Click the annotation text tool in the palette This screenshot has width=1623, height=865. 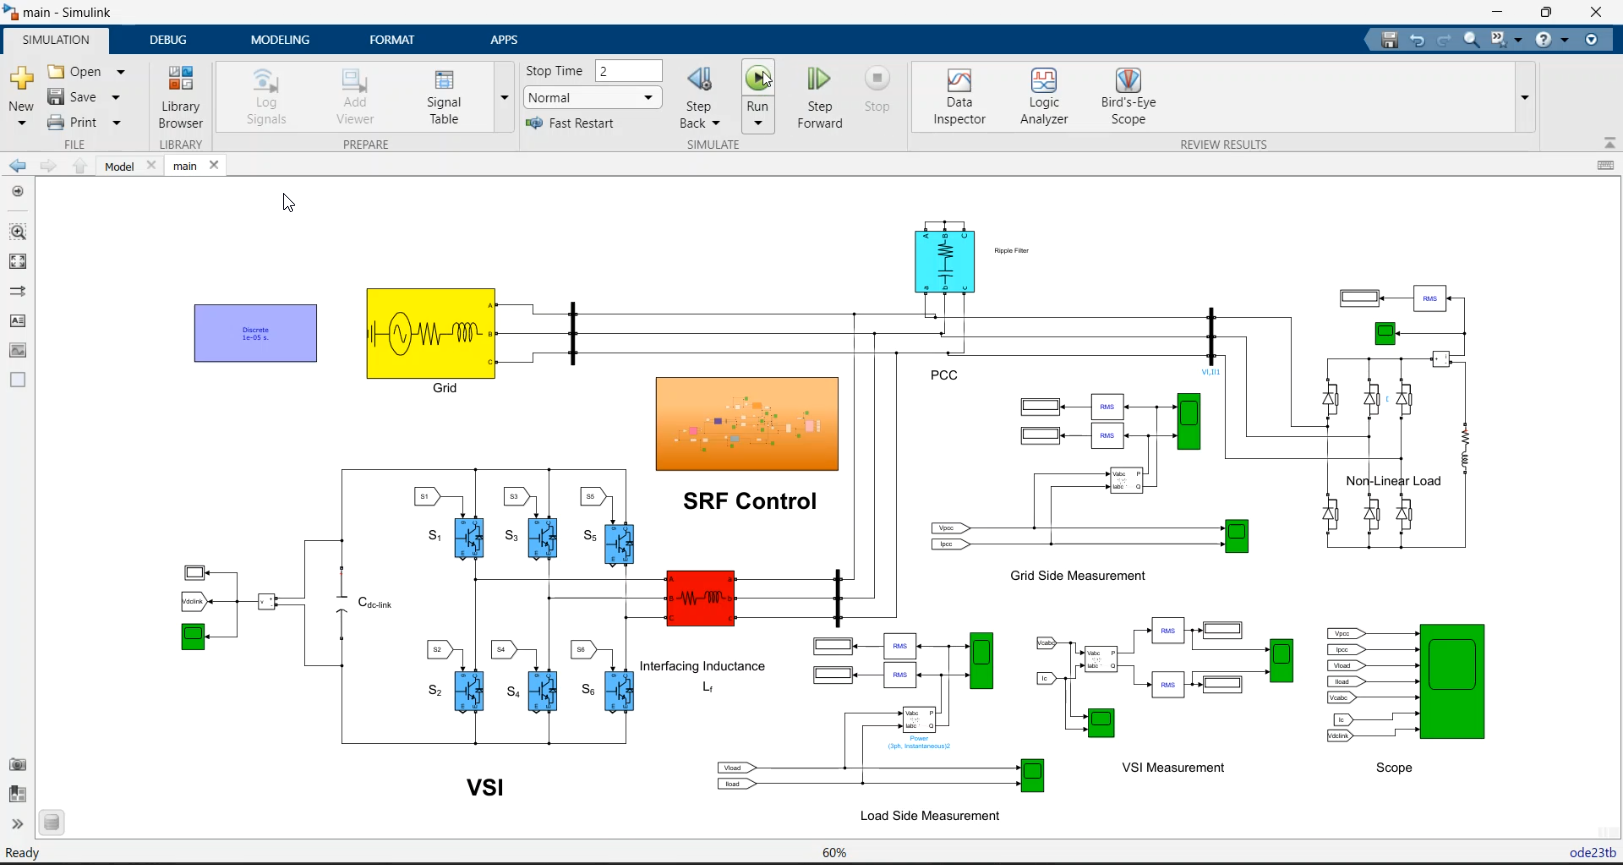coord(18,321)
